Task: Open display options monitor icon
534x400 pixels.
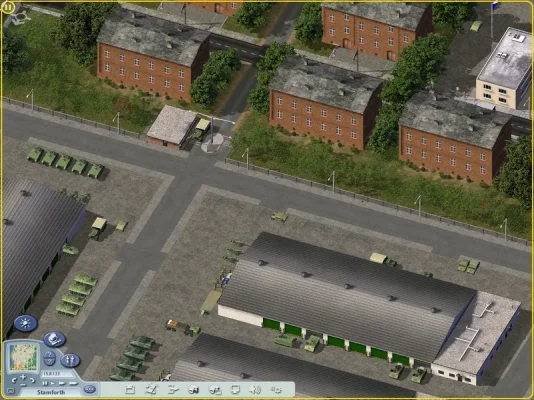Action: click(x=236, y=389)
